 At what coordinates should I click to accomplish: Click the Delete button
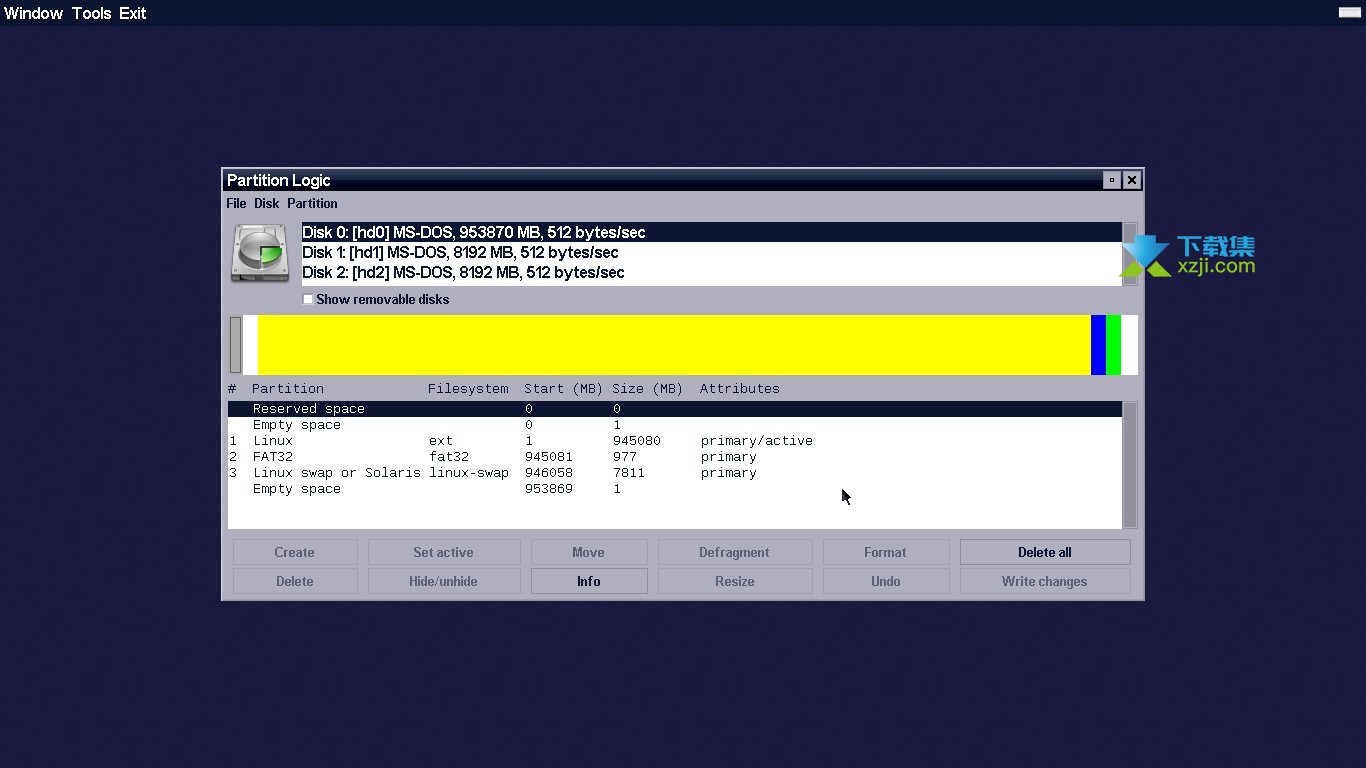(x=295, y=581)
